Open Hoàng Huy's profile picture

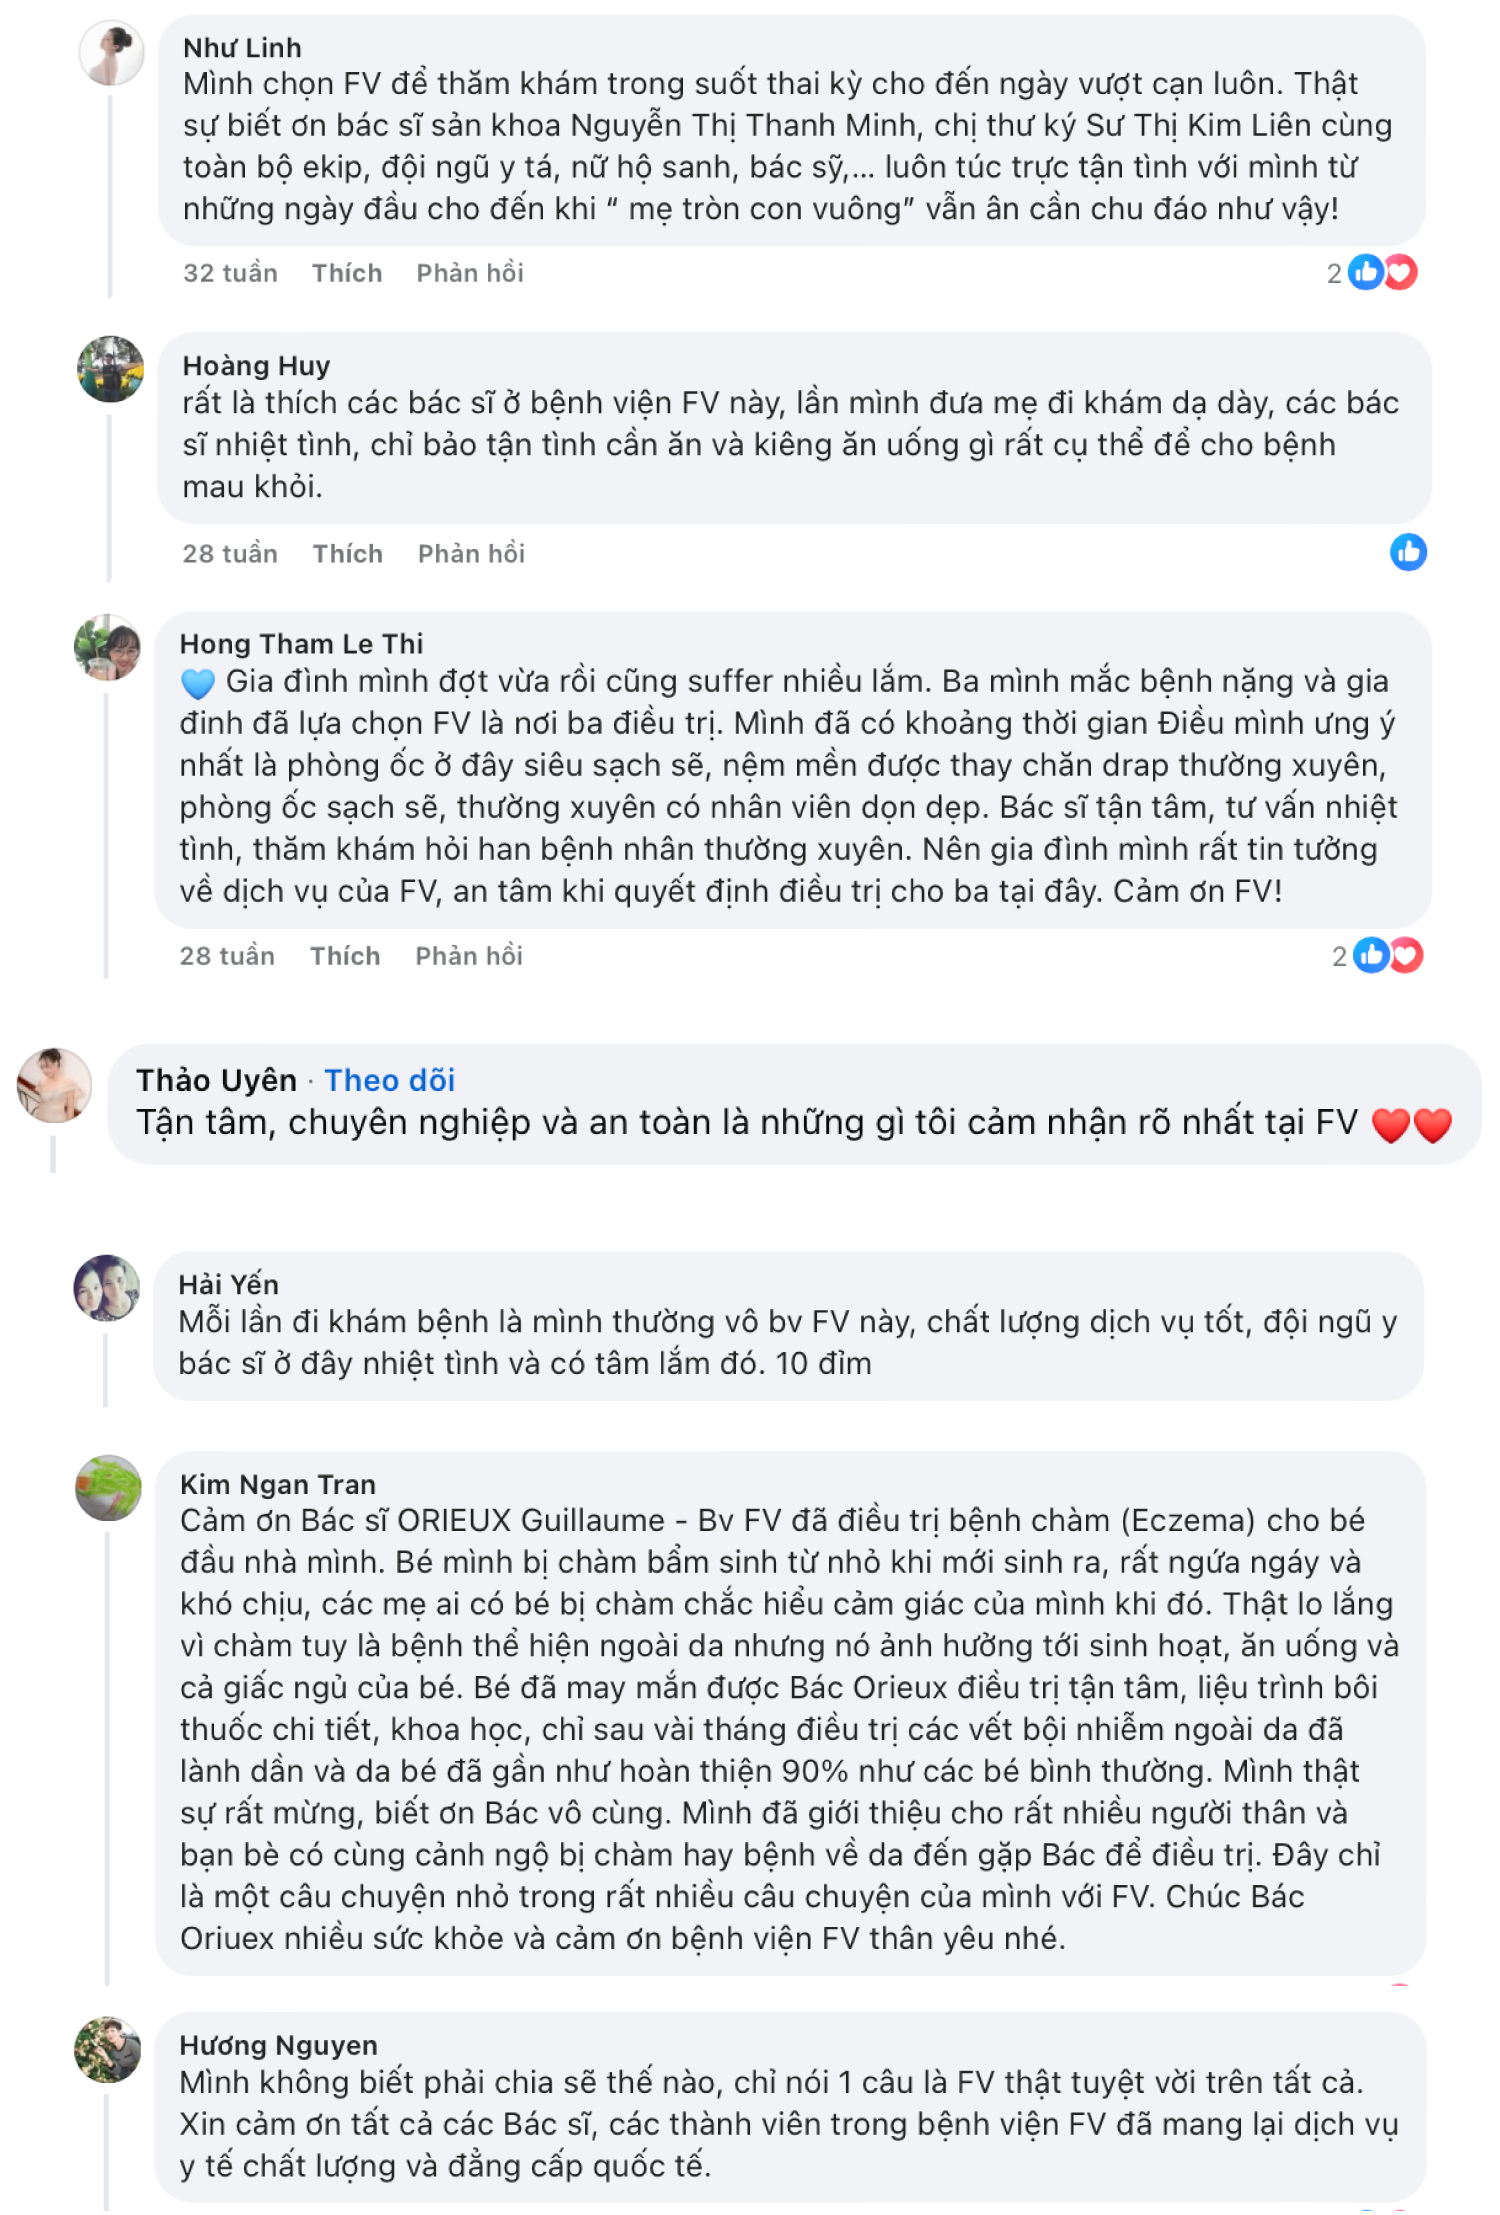(x=111, y=369)
